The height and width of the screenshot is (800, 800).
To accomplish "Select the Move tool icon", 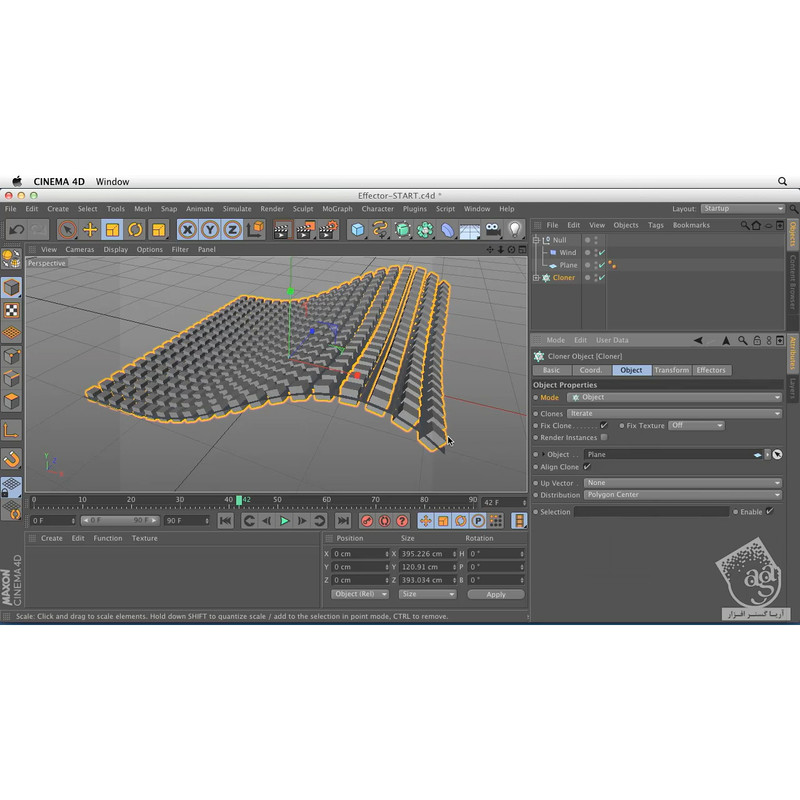I will tap(90, 230).
